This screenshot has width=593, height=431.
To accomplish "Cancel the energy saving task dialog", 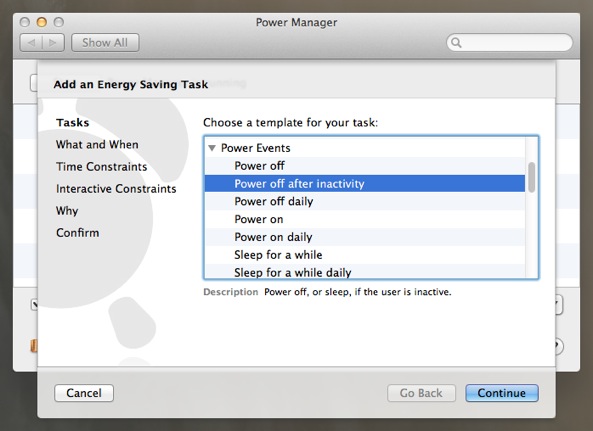I will (84, 393).
